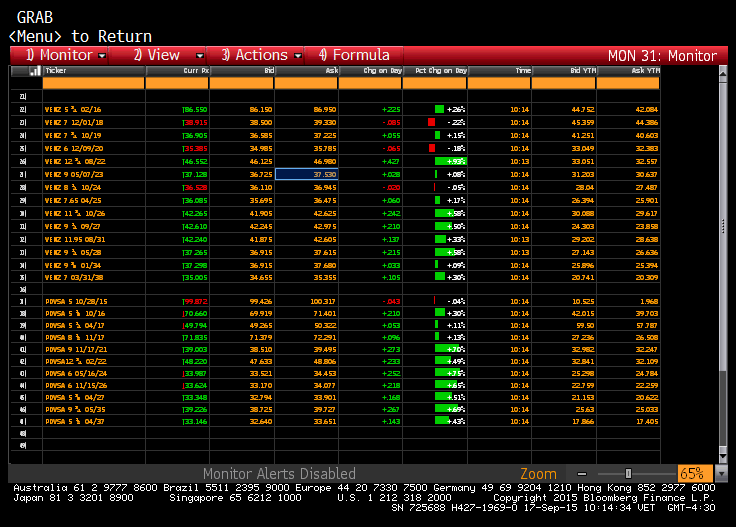
Task: Click the Ask YTM value 1.968
Action: pyautogui.click(x=649, y=301)
